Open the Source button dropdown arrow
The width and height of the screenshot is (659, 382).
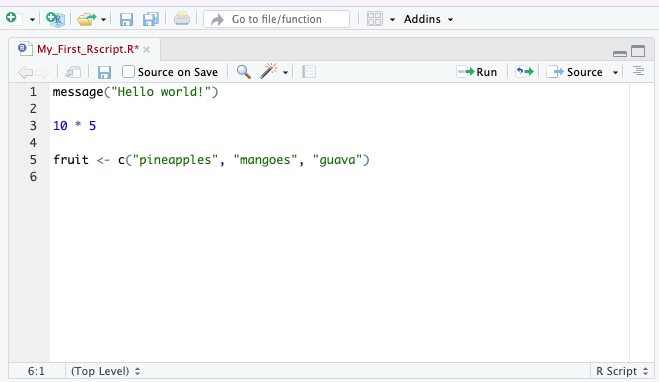[615, 72]
